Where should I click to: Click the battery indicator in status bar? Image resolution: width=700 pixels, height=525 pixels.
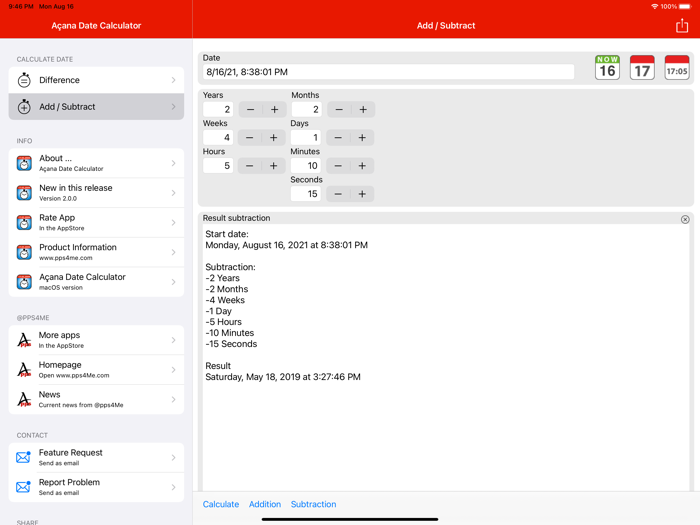coord(685,6)
